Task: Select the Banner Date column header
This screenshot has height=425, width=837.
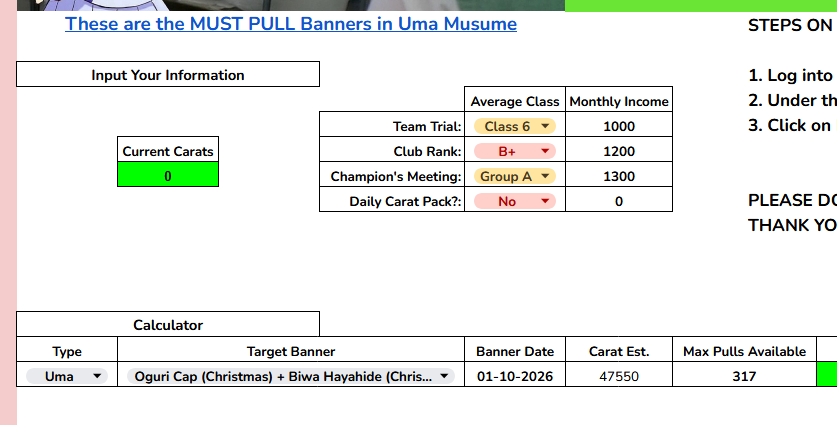Action: point(515,350)
